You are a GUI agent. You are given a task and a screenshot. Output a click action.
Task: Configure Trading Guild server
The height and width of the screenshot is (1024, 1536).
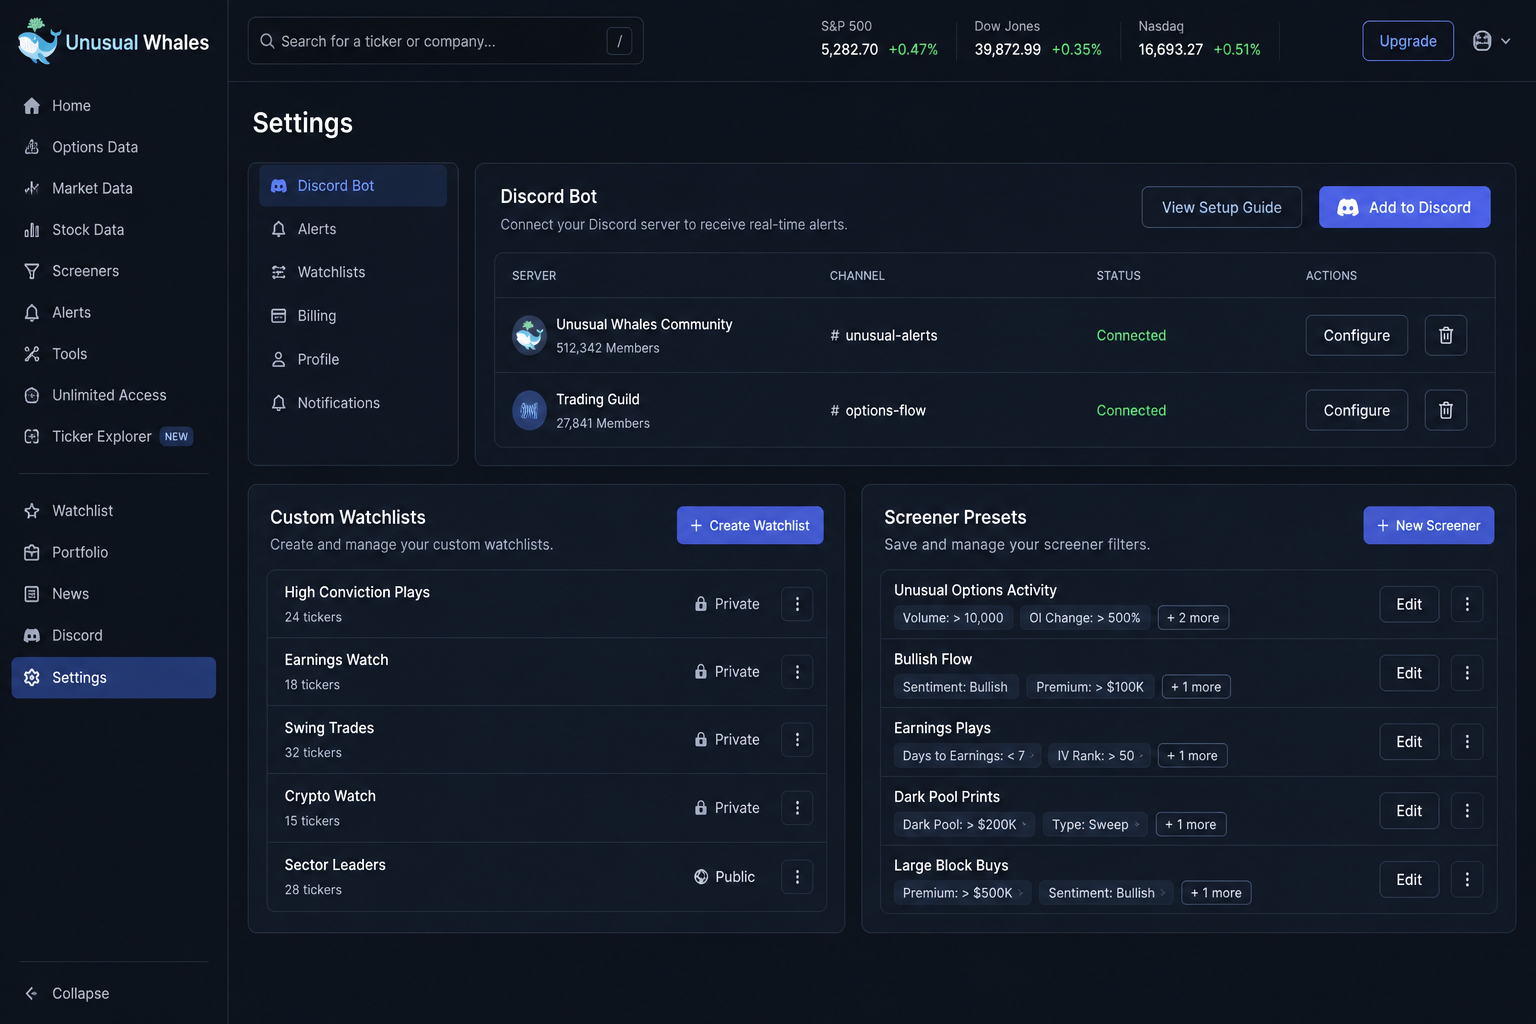pos(1356,410)
